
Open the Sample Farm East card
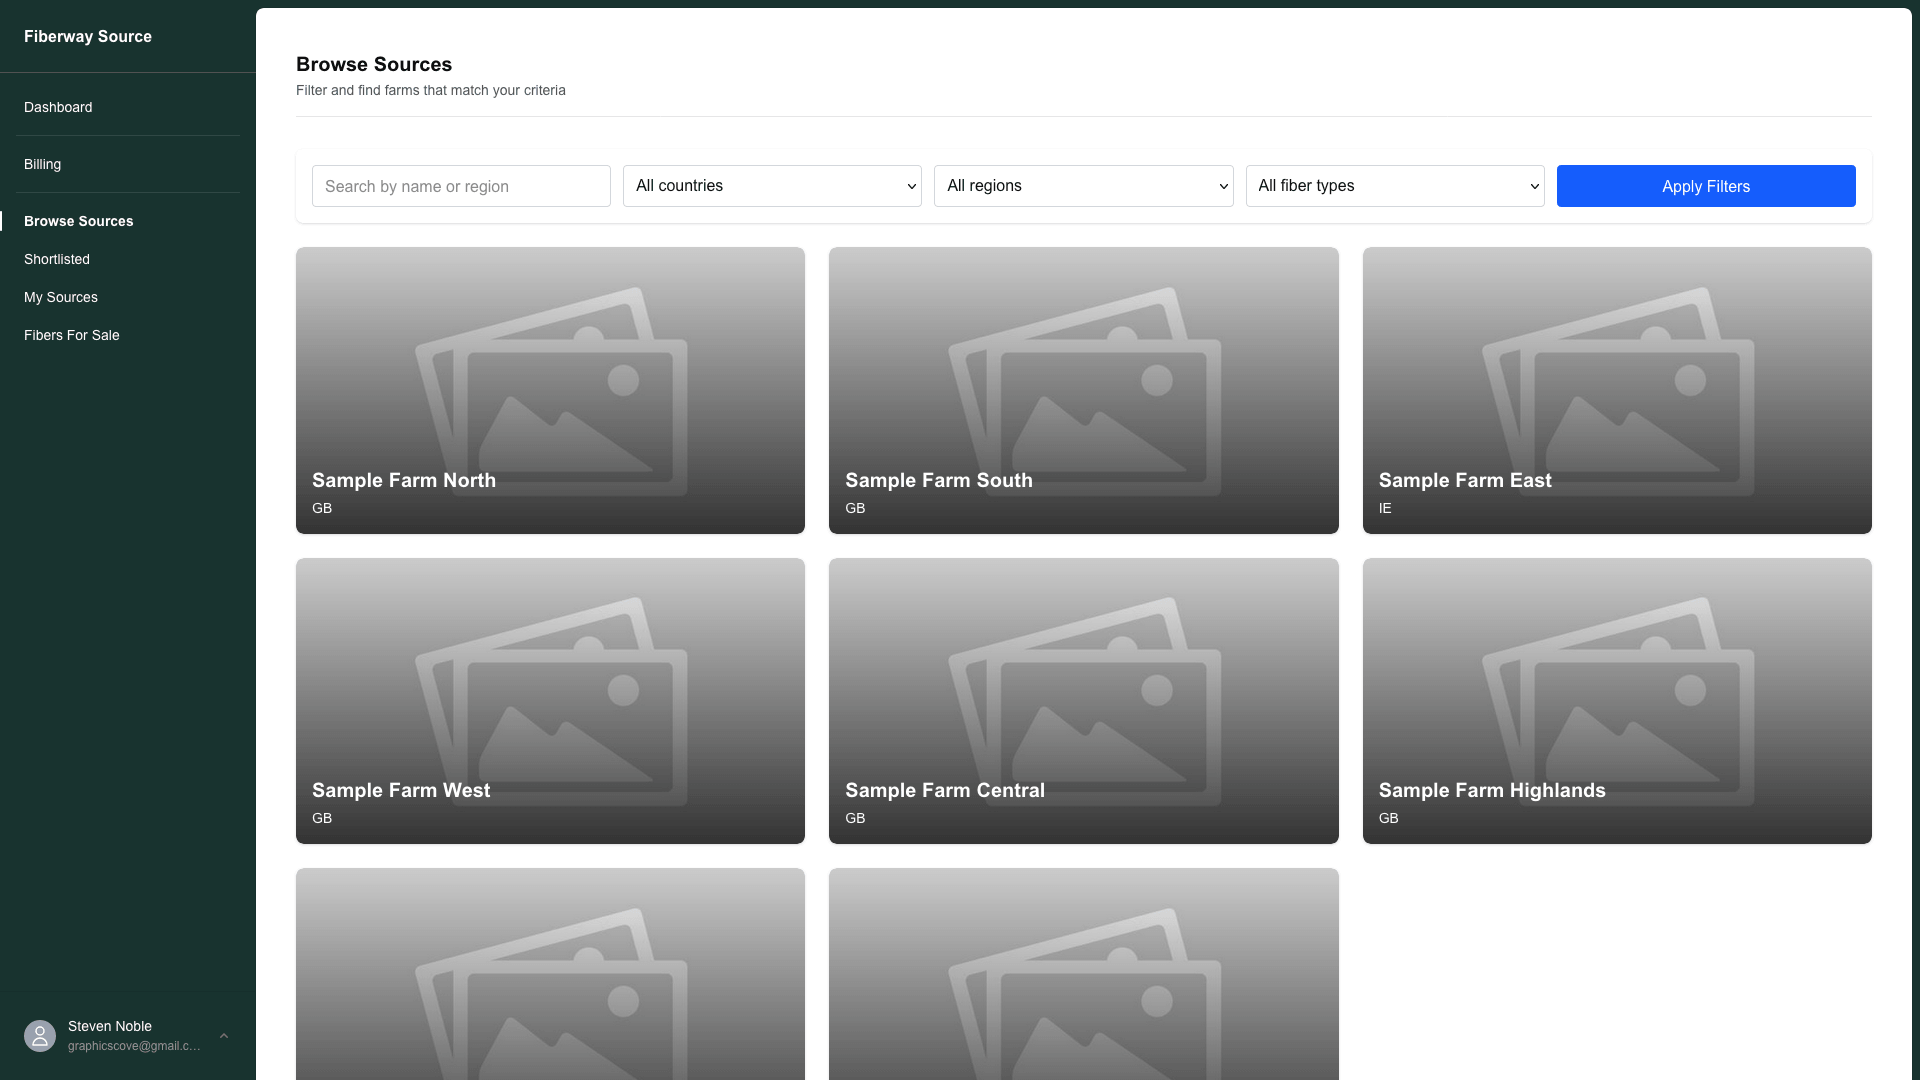pos(1617,390)
